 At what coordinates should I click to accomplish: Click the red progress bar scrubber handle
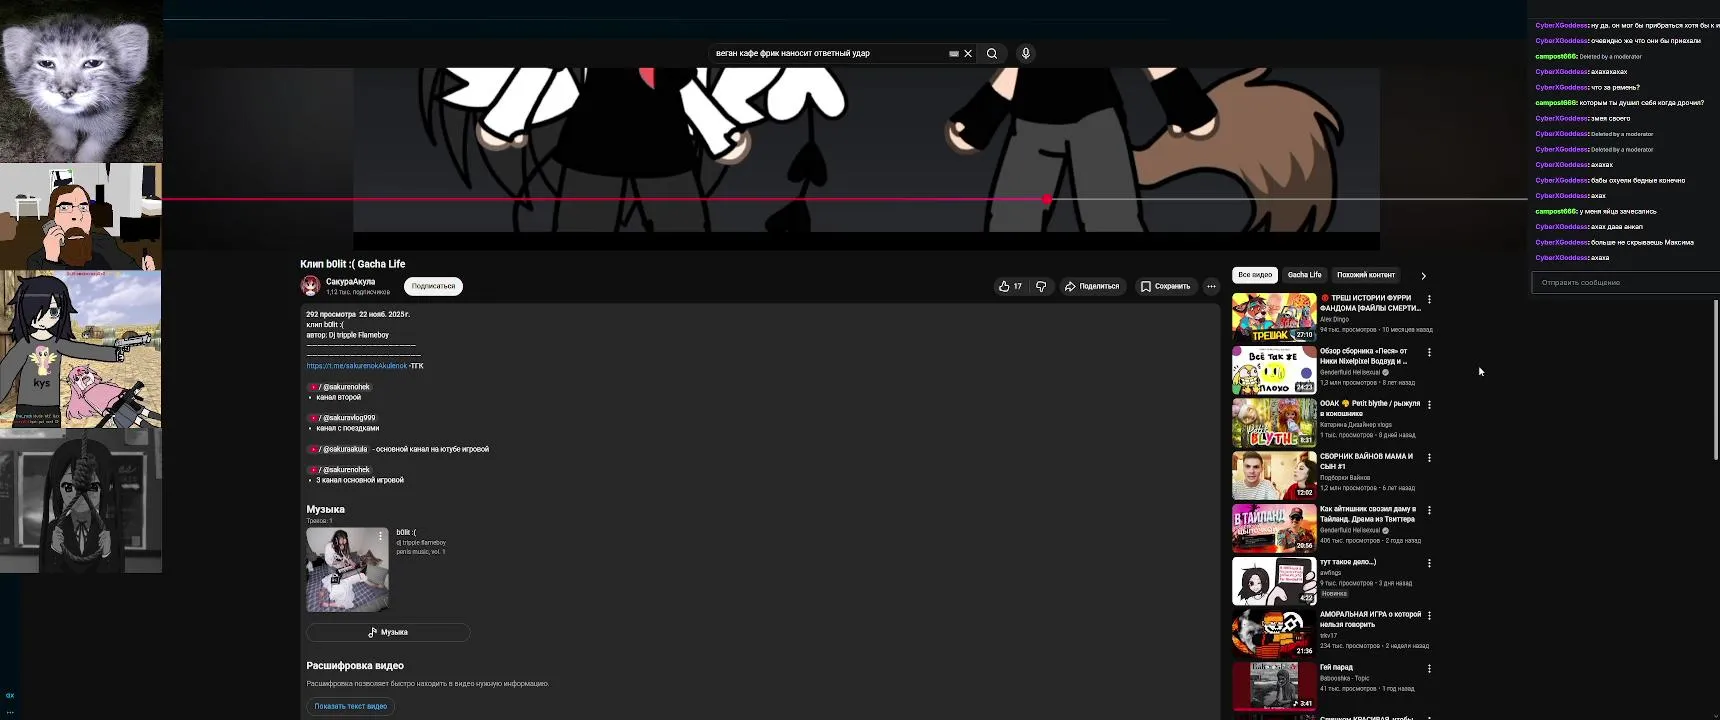pyautogui.click(x=1047, y=200)
